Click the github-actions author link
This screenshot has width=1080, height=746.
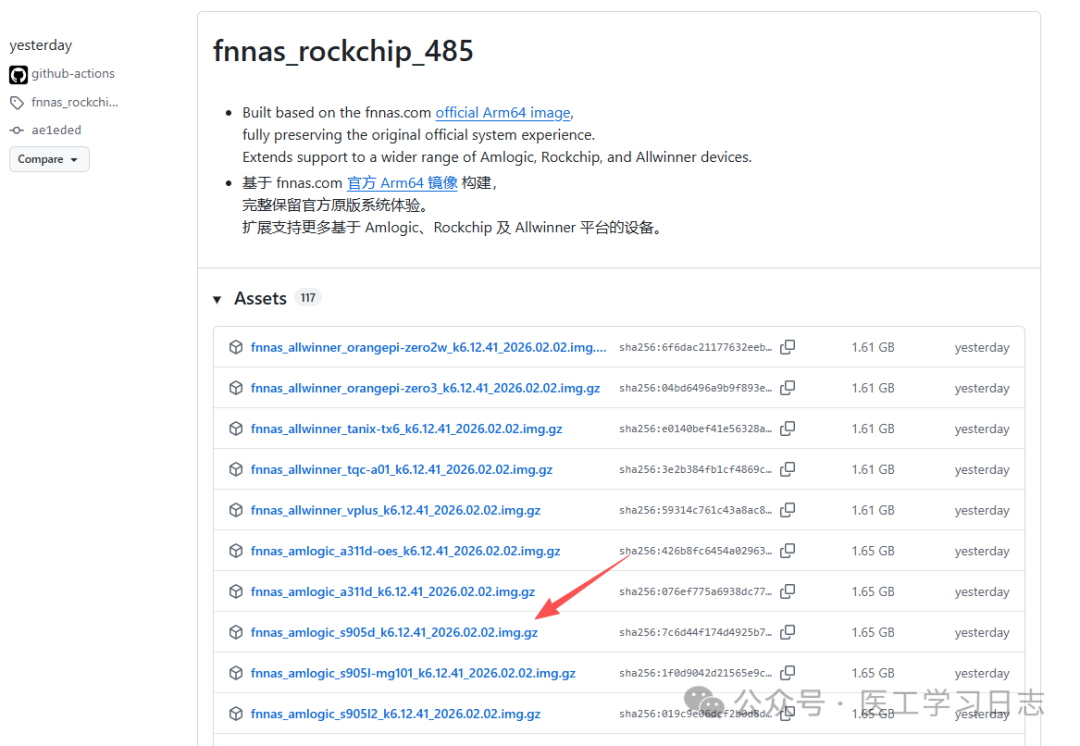click(73, 74)
